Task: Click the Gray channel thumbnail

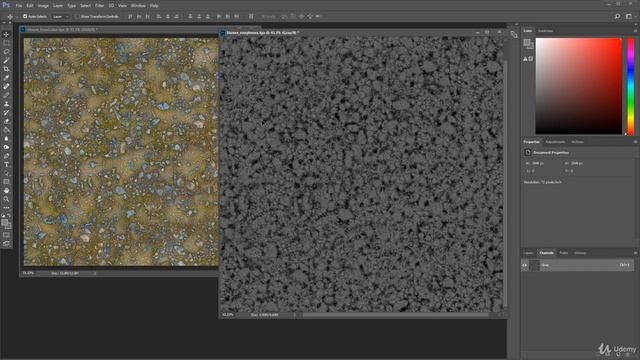Action: tap(535, 265)
